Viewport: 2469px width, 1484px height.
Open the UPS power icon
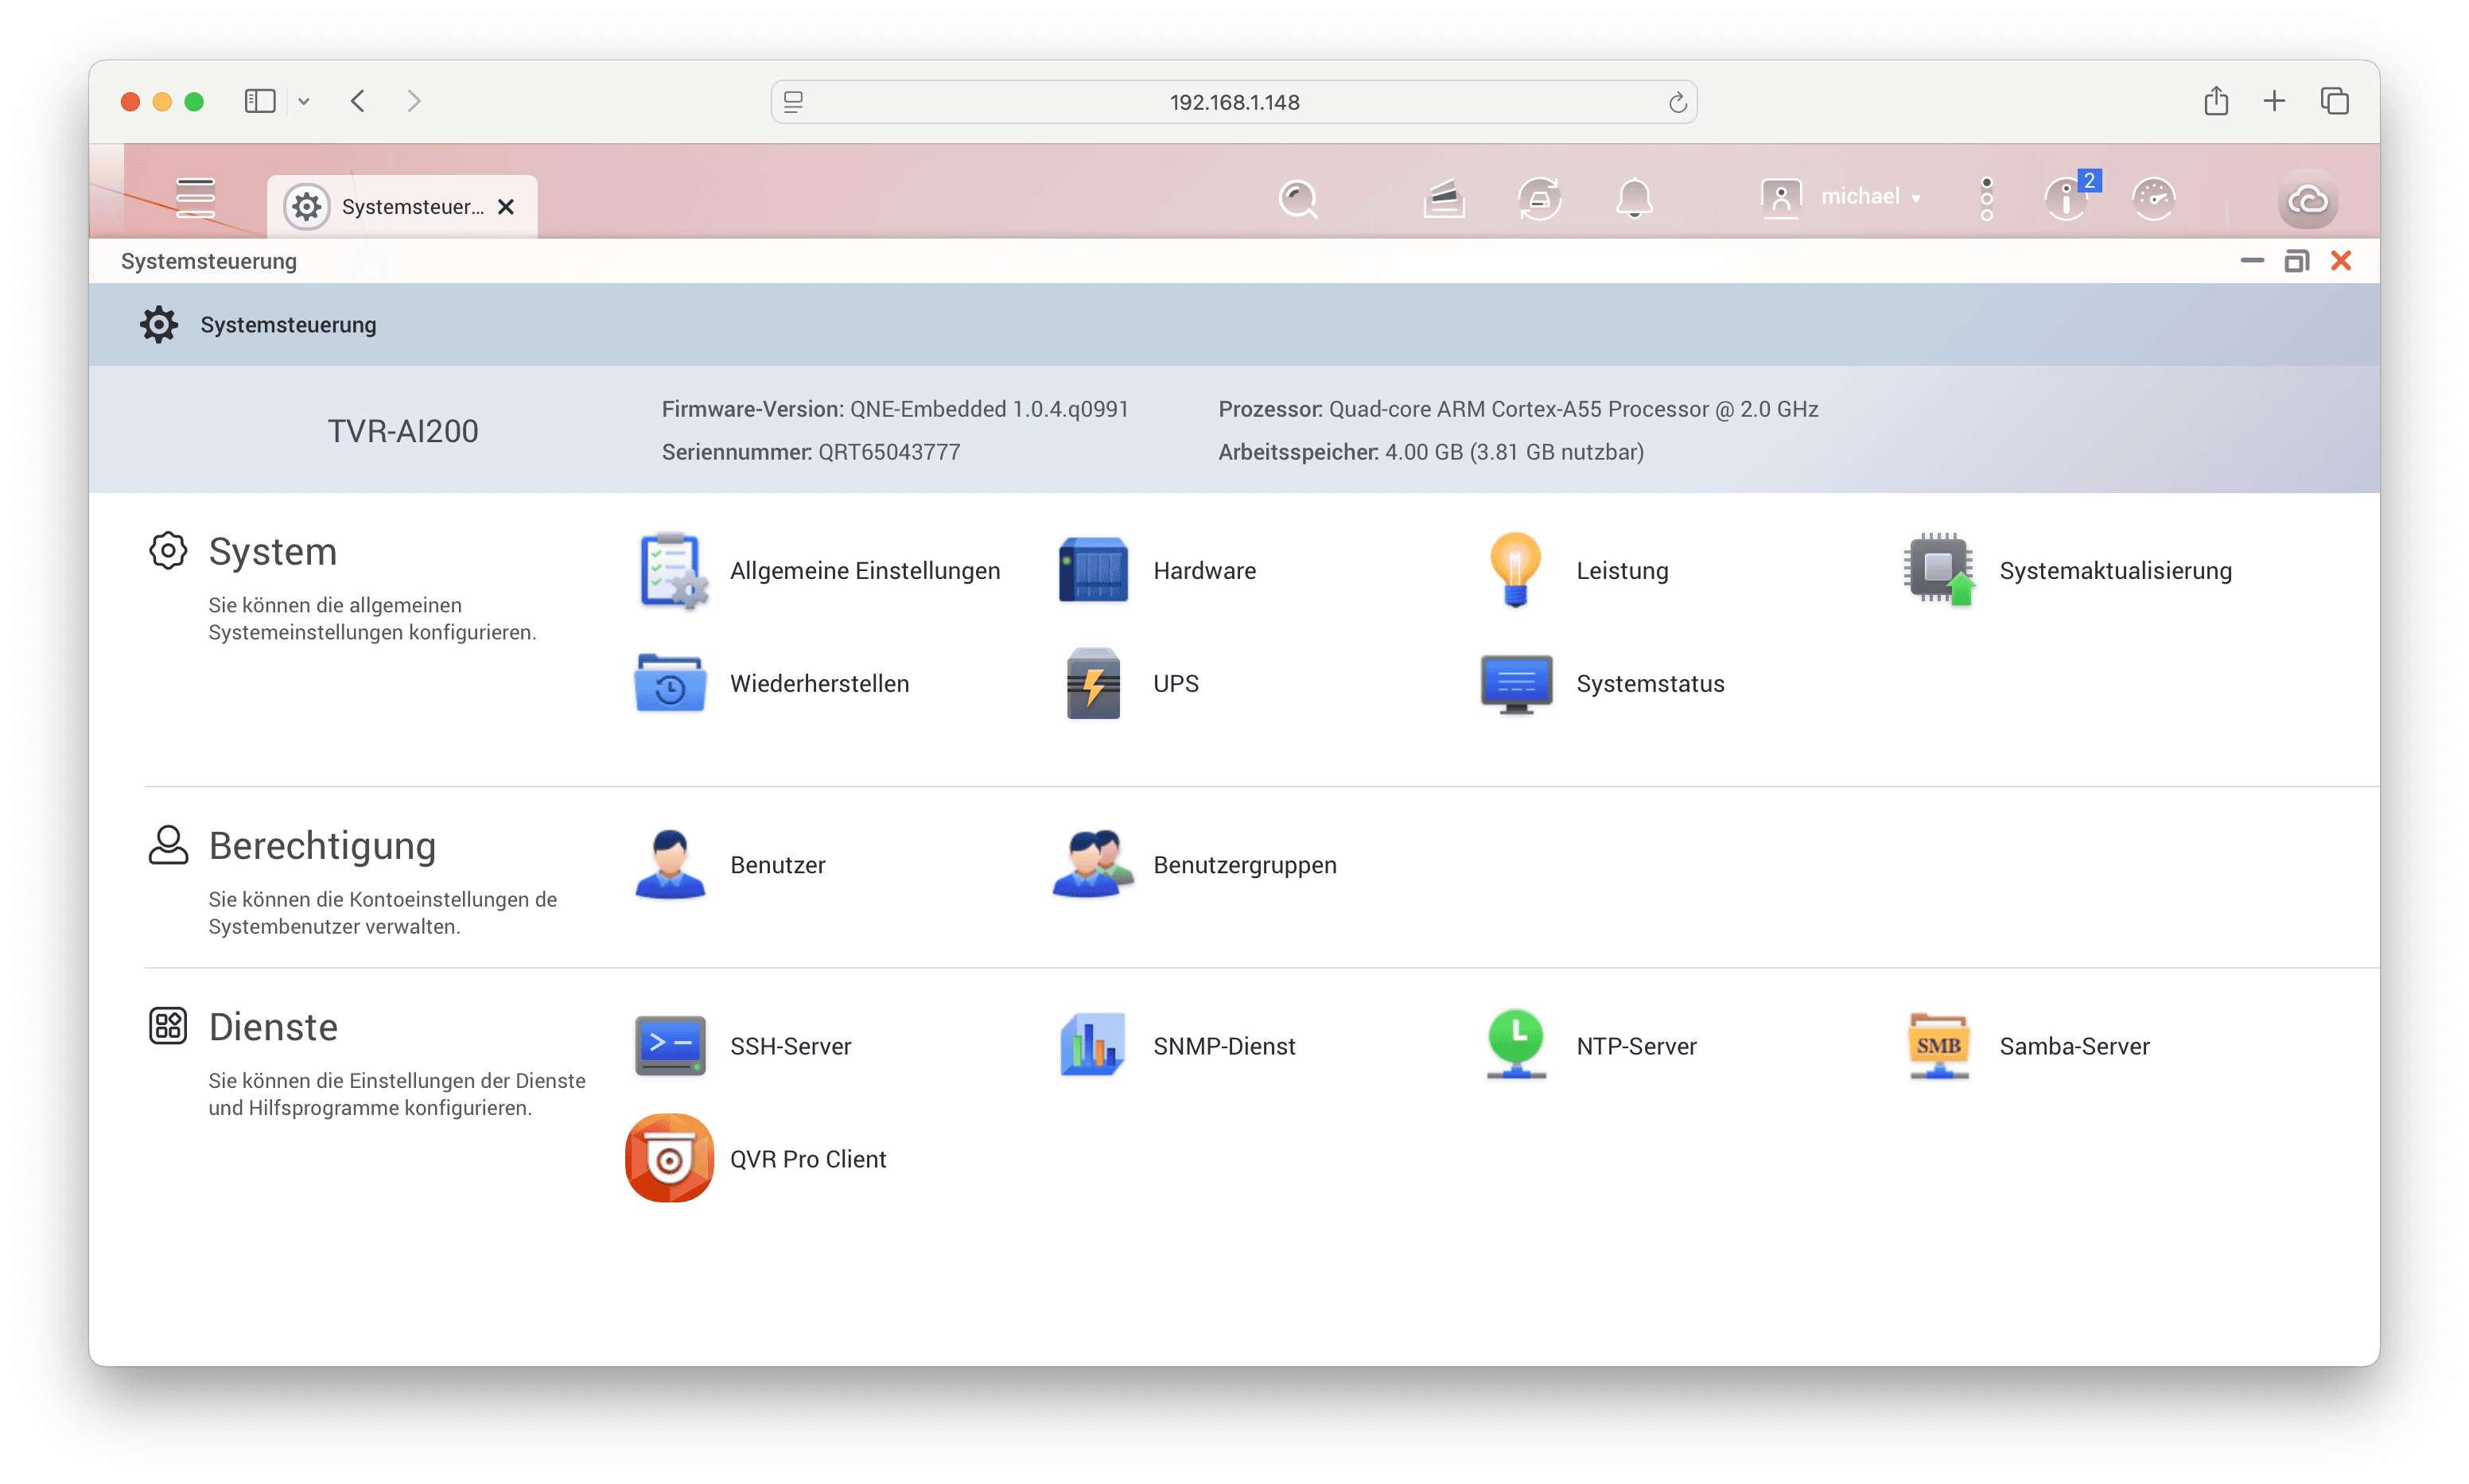1093,684
